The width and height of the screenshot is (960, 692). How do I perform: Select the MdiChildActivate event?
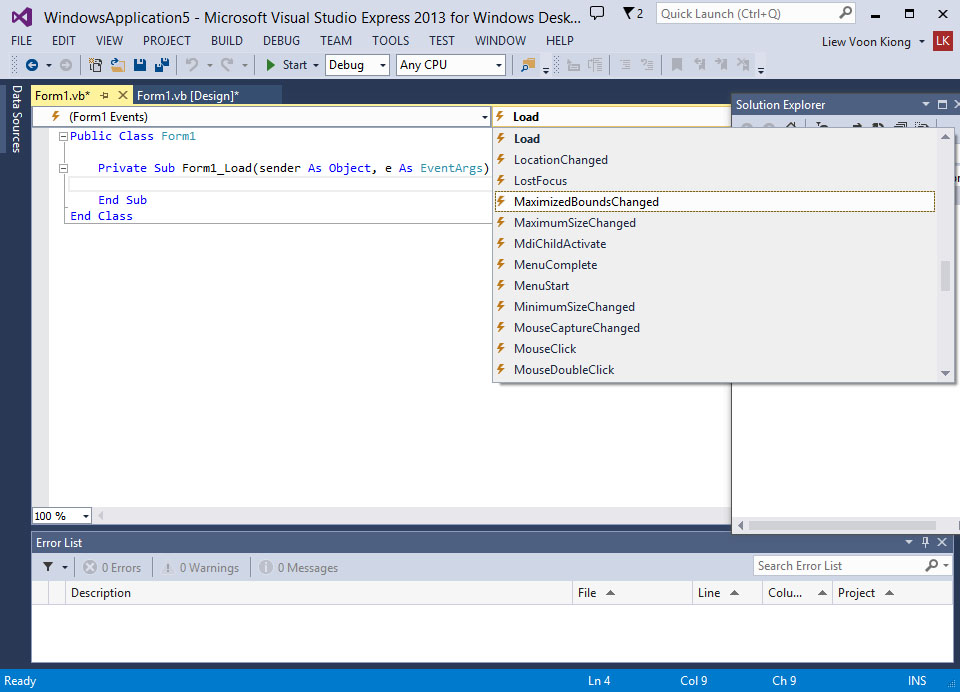pos(716,244)
